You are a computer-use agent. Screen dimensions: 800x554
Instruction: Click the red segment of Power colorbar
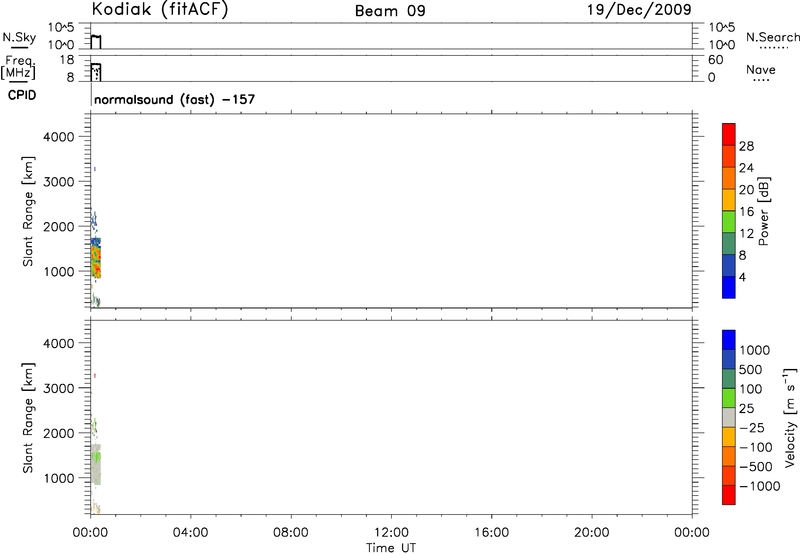[729, 135]
